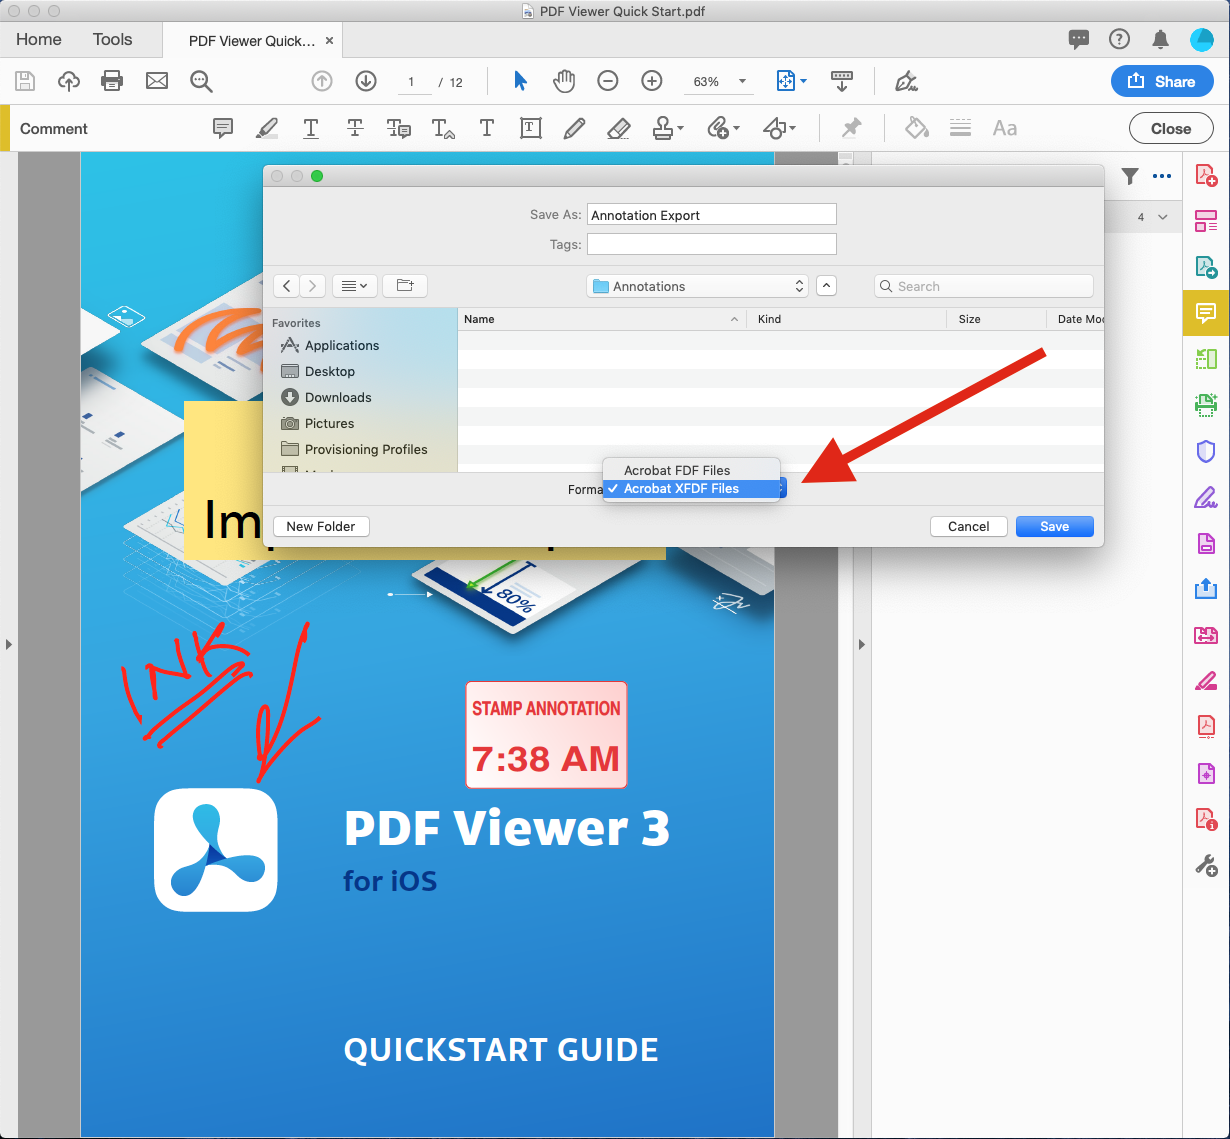
Task: Select the sticky note comment tool
Action: click(222, 128)
